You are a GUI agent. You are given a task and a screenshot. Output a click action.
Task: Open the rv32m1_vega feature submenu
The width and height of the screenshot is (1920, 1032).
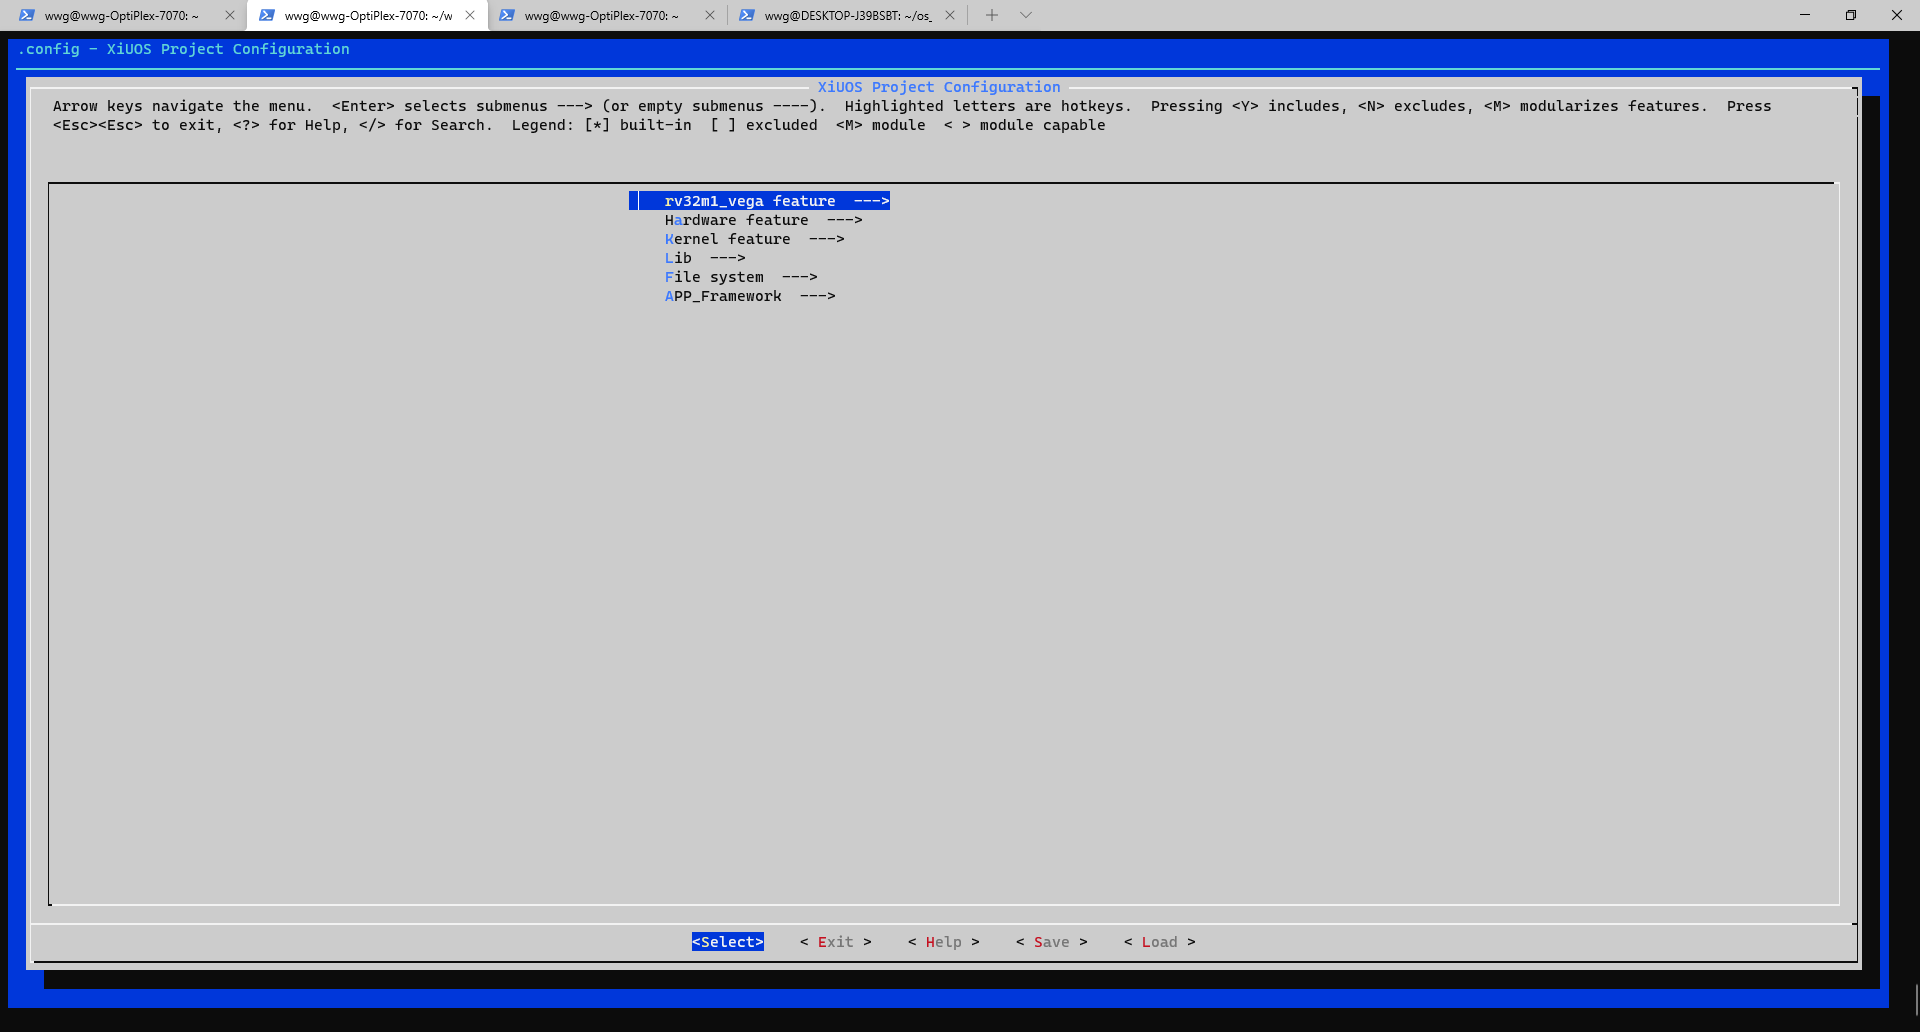[x=760, y=201]
